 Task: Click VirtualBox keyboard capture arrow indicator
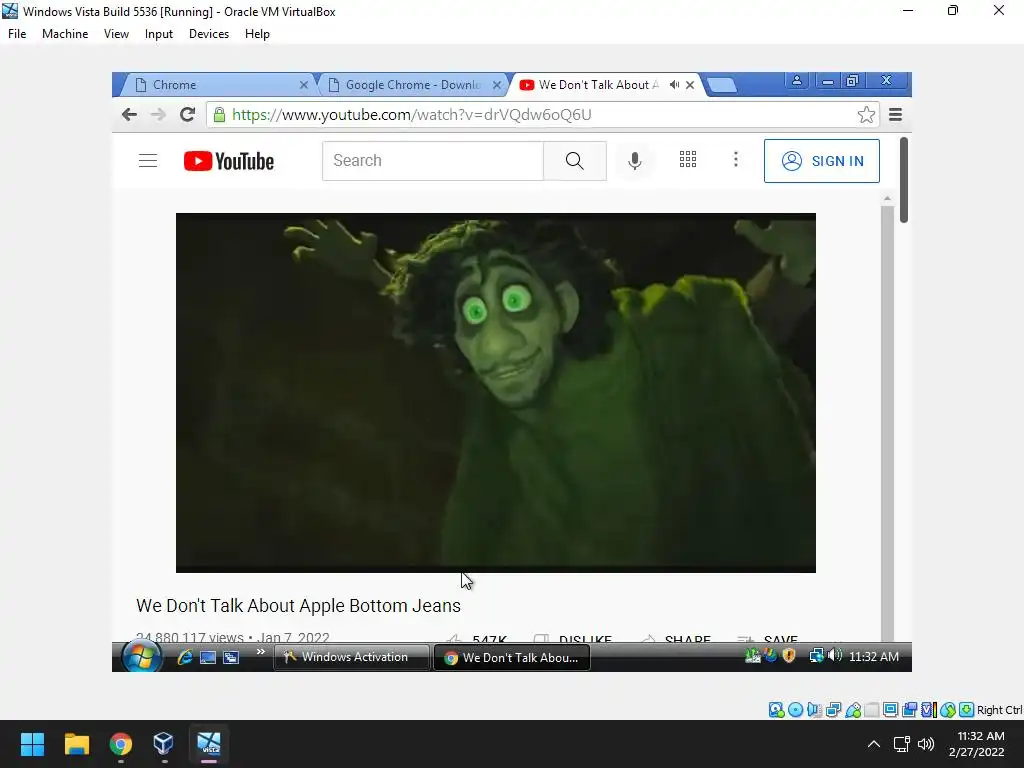(x=967, y=710)
